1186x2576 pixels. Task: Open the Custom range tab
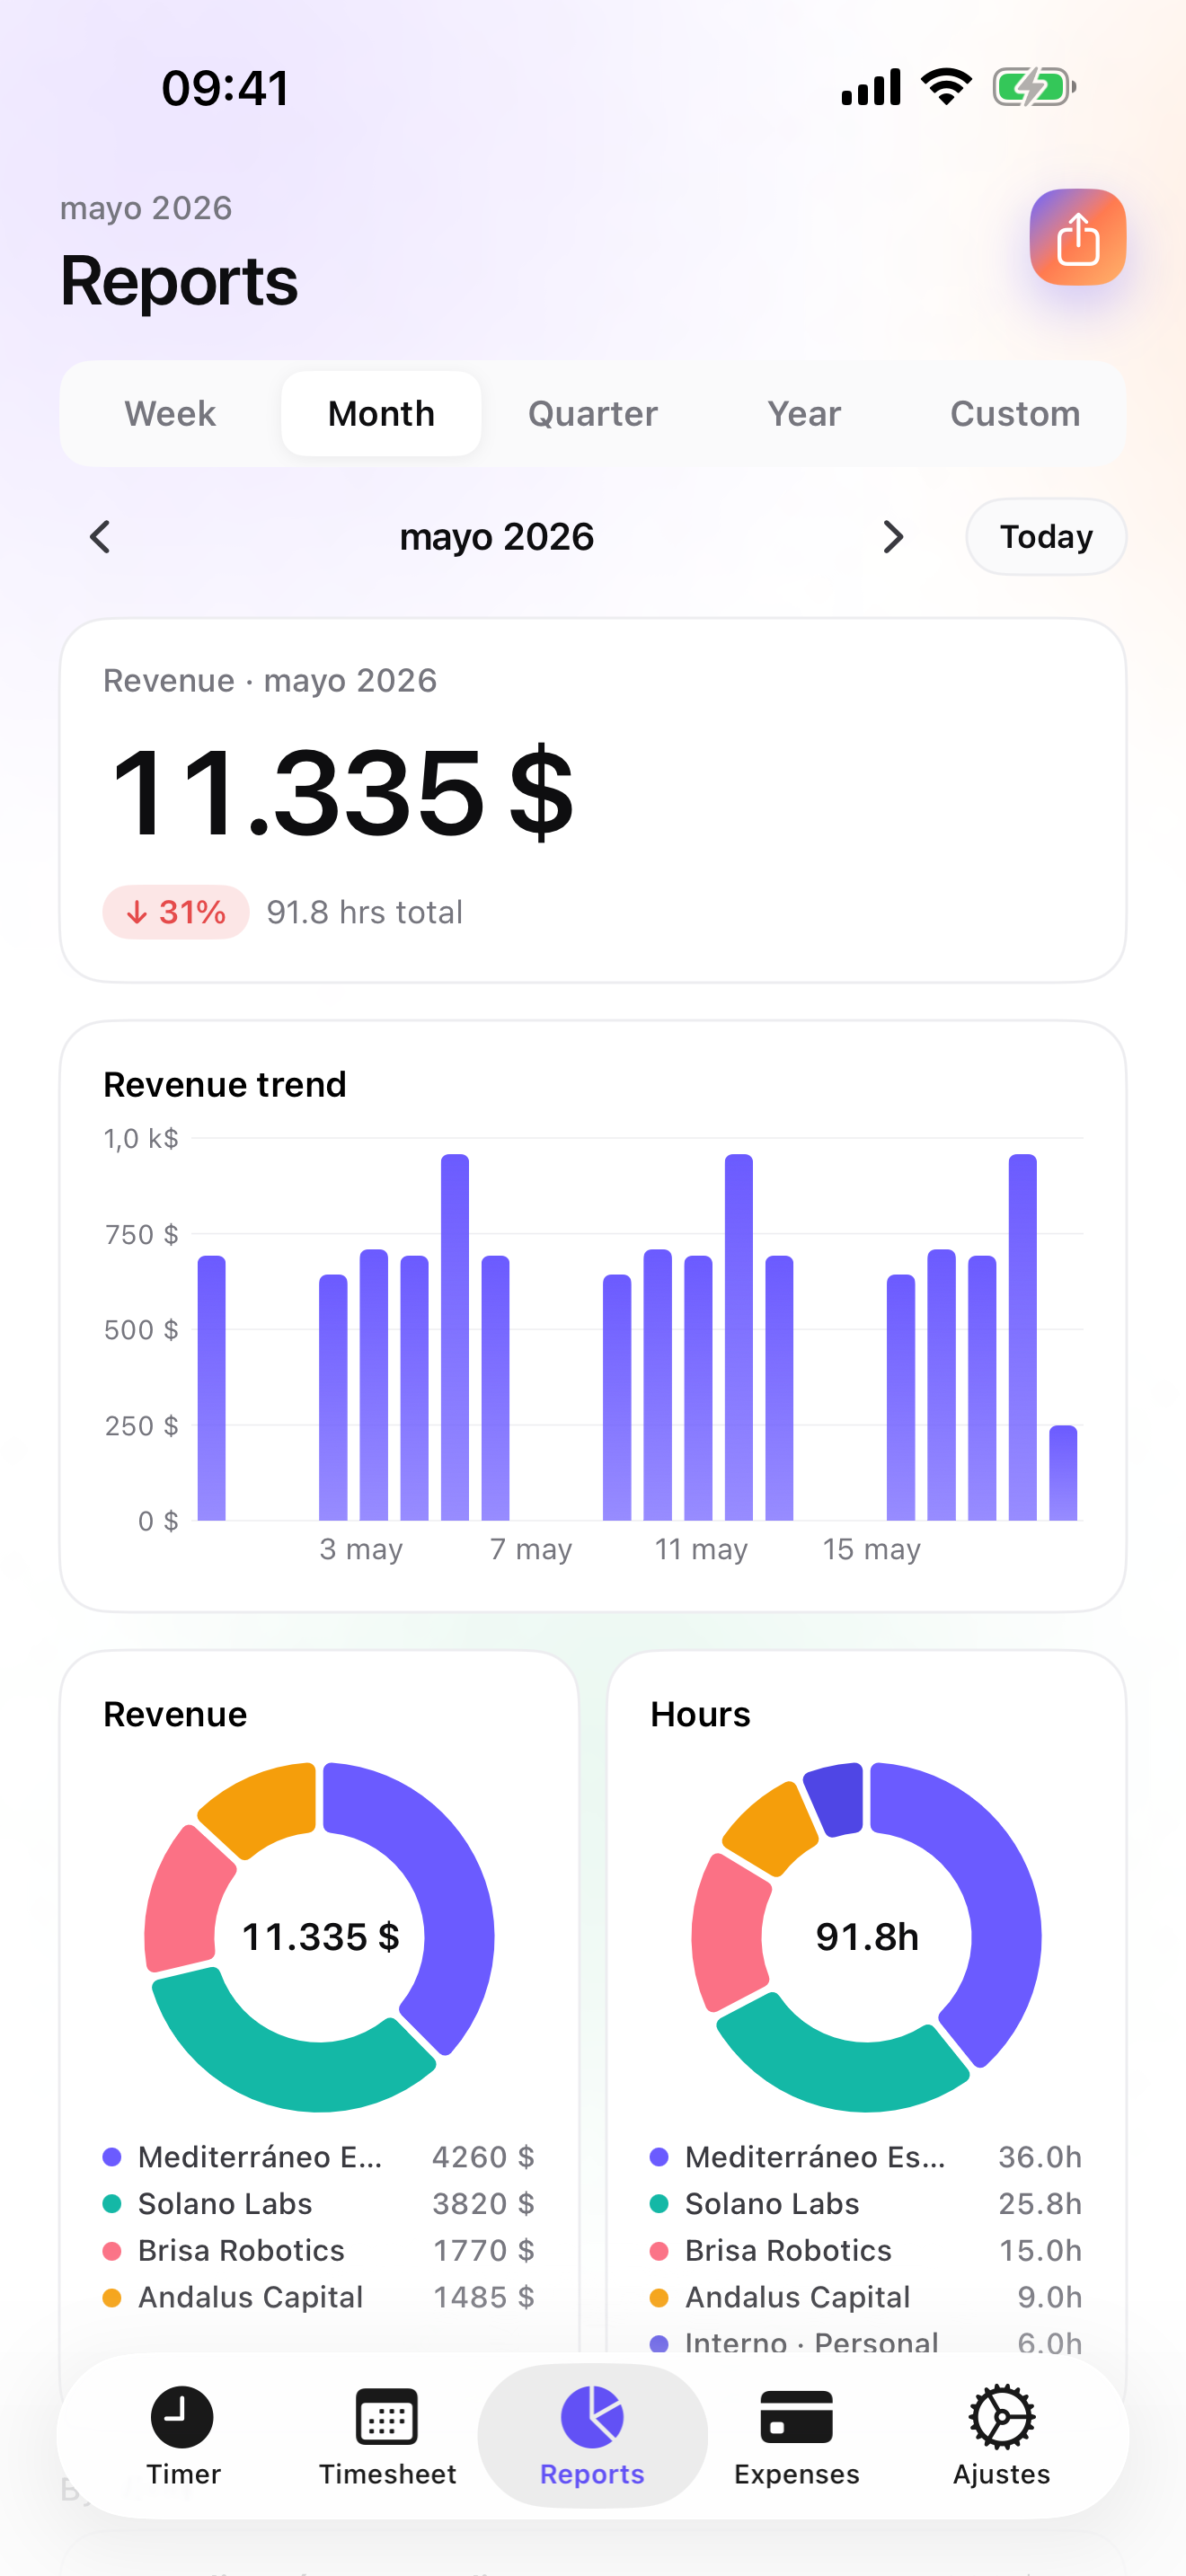pyautogui.click(x=1015, y=413)
